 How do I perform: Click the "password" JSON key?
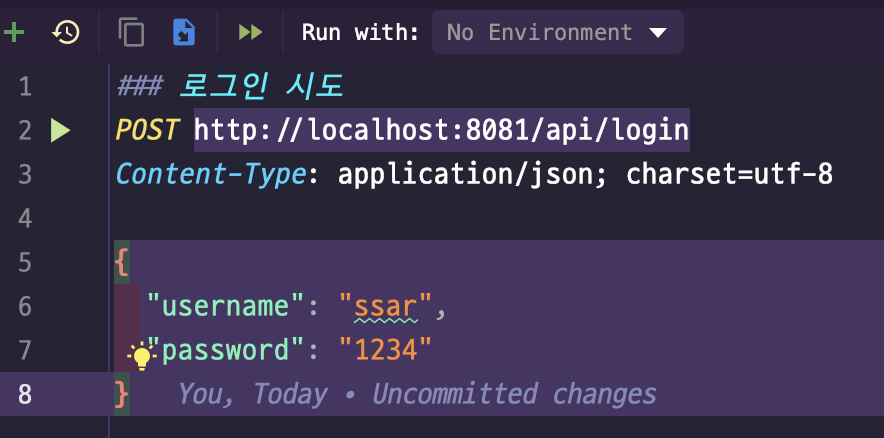[x=226, y=350]
